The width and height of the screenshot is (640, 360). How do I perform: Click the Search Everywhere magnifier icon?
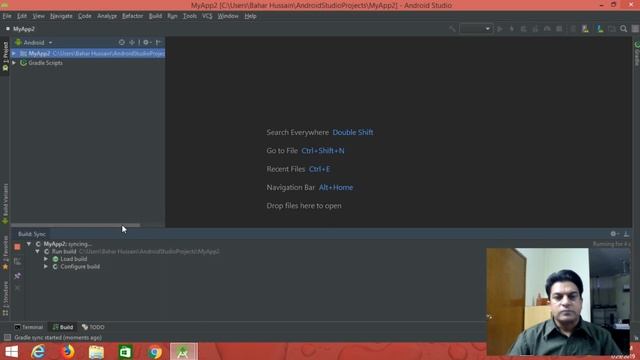click(x=624, y=29)
